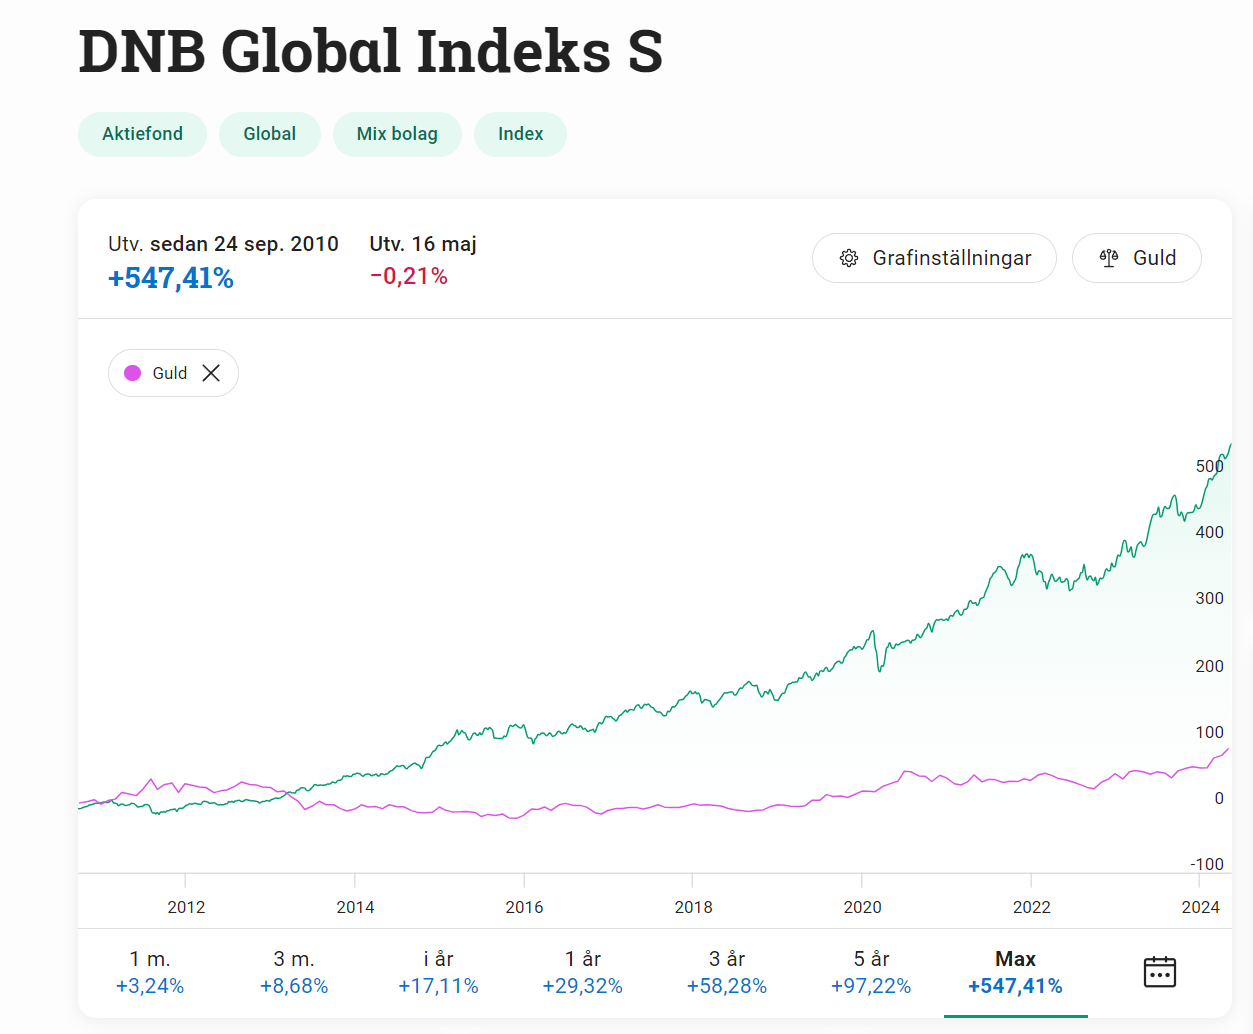Open the Mix bolag tag

(x=397, y=134)
